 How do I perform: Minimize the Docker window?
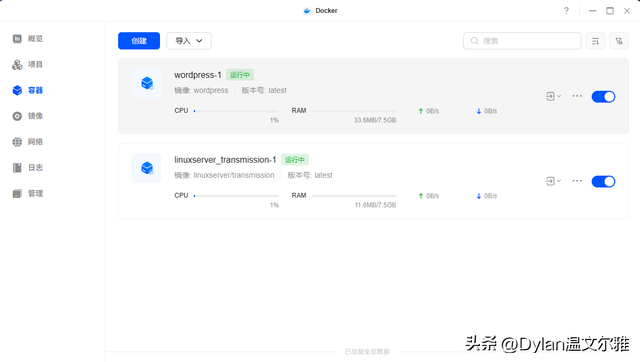pos(593,11)
